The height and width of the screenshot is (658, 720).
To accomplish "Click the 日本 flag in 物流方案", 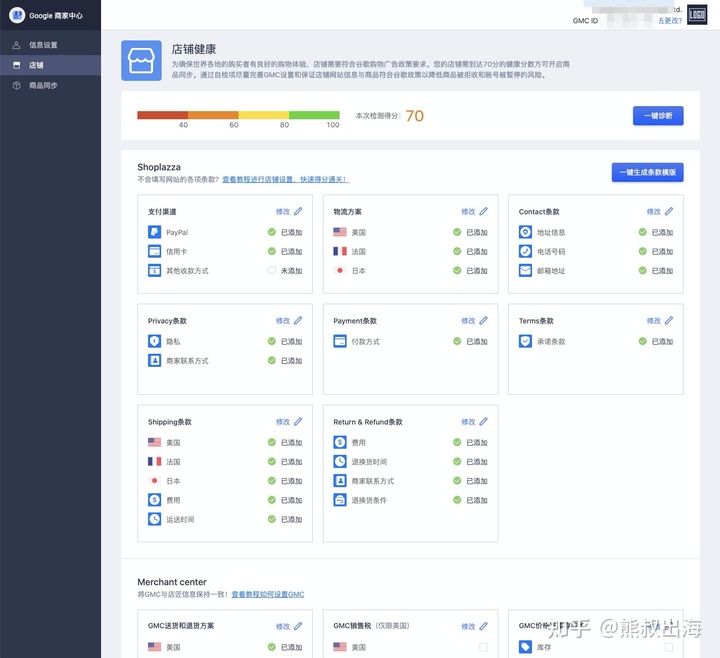I will click(x=340, y=270).
